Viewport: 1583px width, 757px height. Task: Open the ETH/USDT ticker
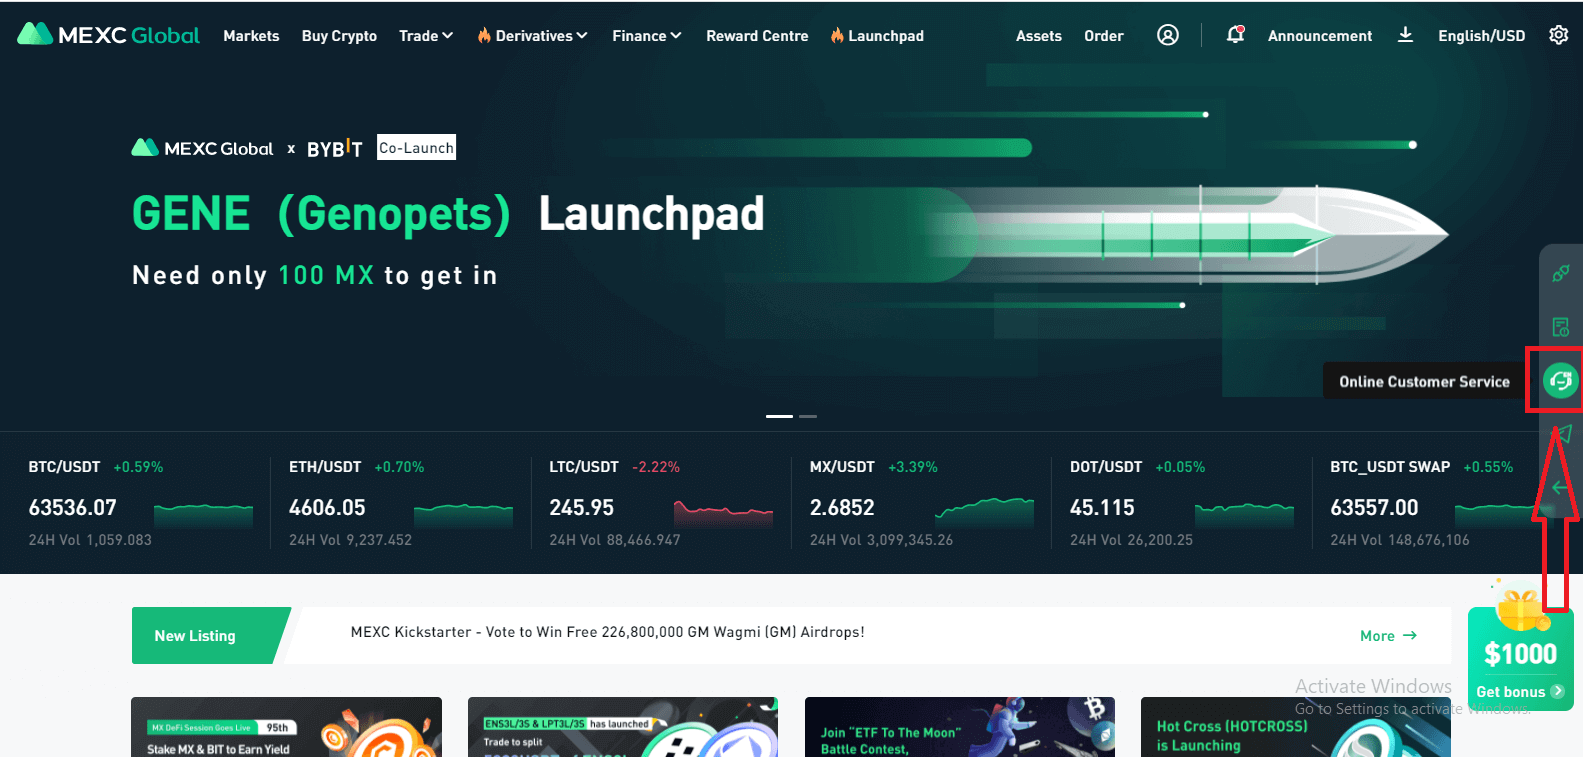point(325,467)
